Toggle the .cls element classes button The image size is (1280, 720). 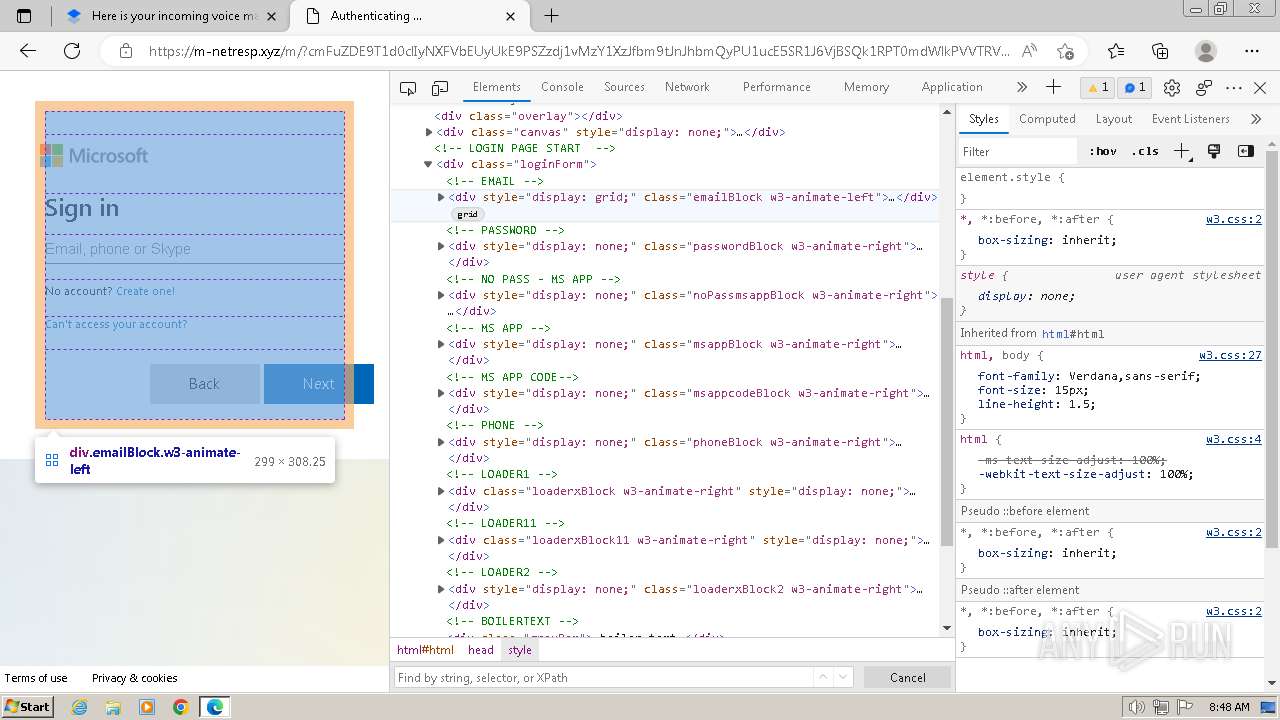(1146, 152)
